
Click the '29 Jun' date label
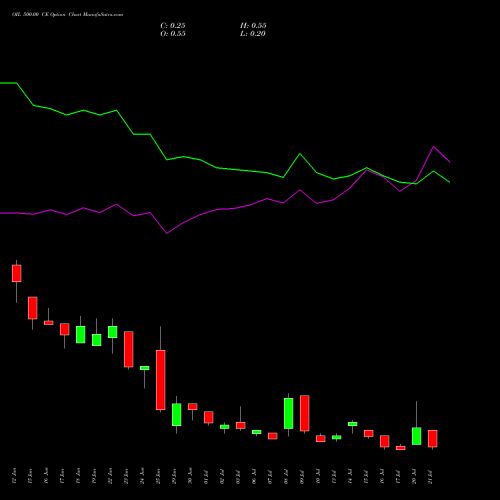pyautogui.click(x=174, y=476)
